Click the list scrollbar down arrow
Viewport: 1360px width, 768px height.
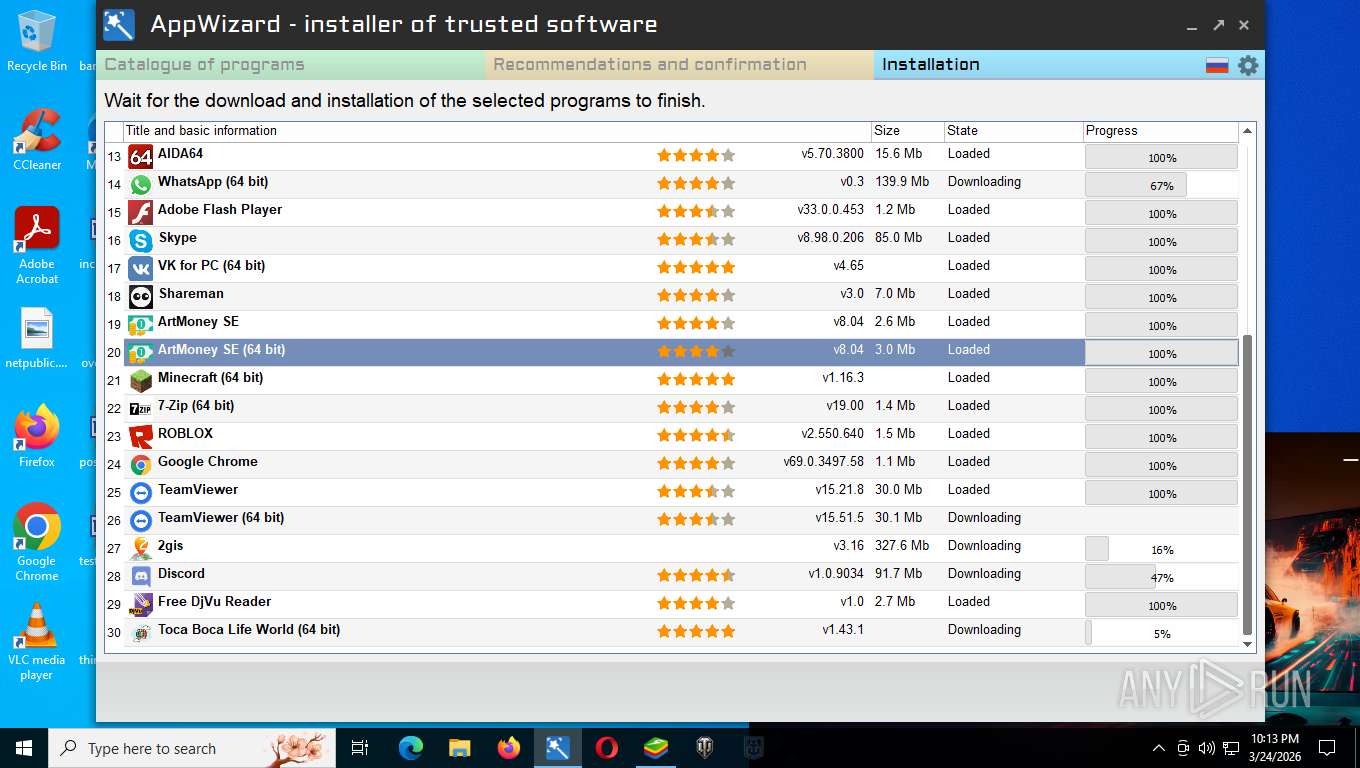(x=1247, y=644)
